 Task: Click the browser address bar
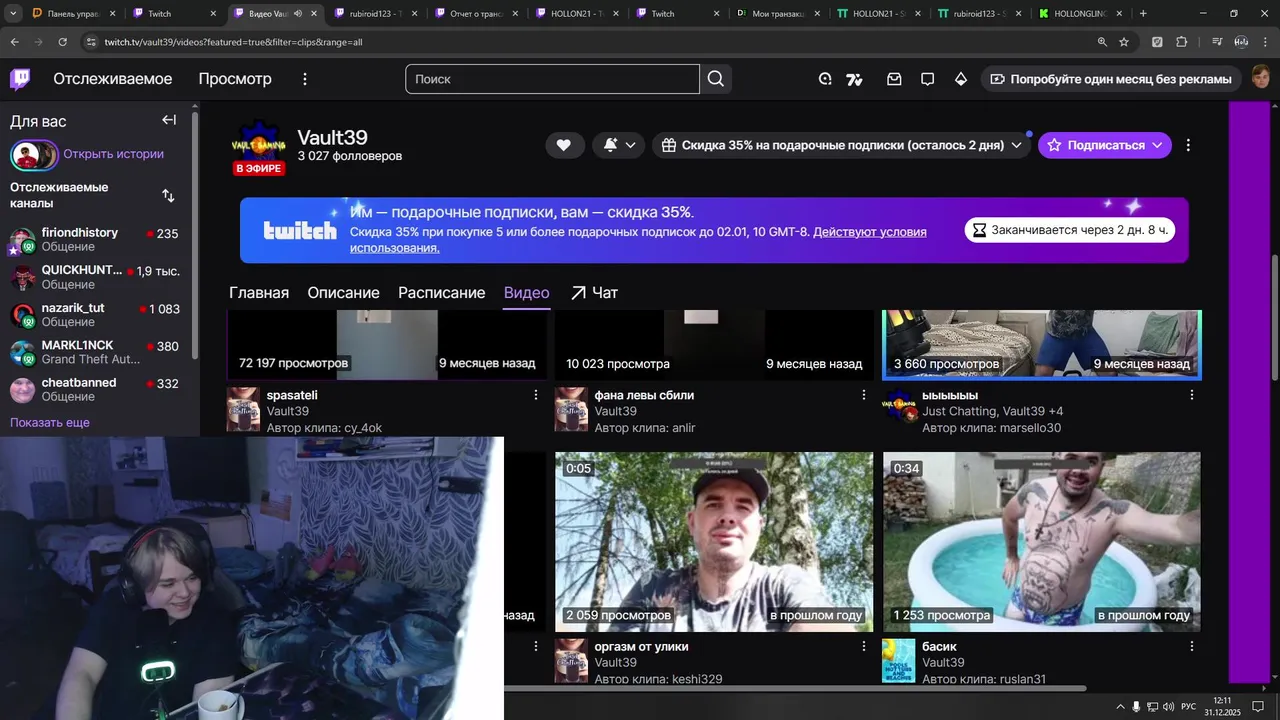click(590, 42)
